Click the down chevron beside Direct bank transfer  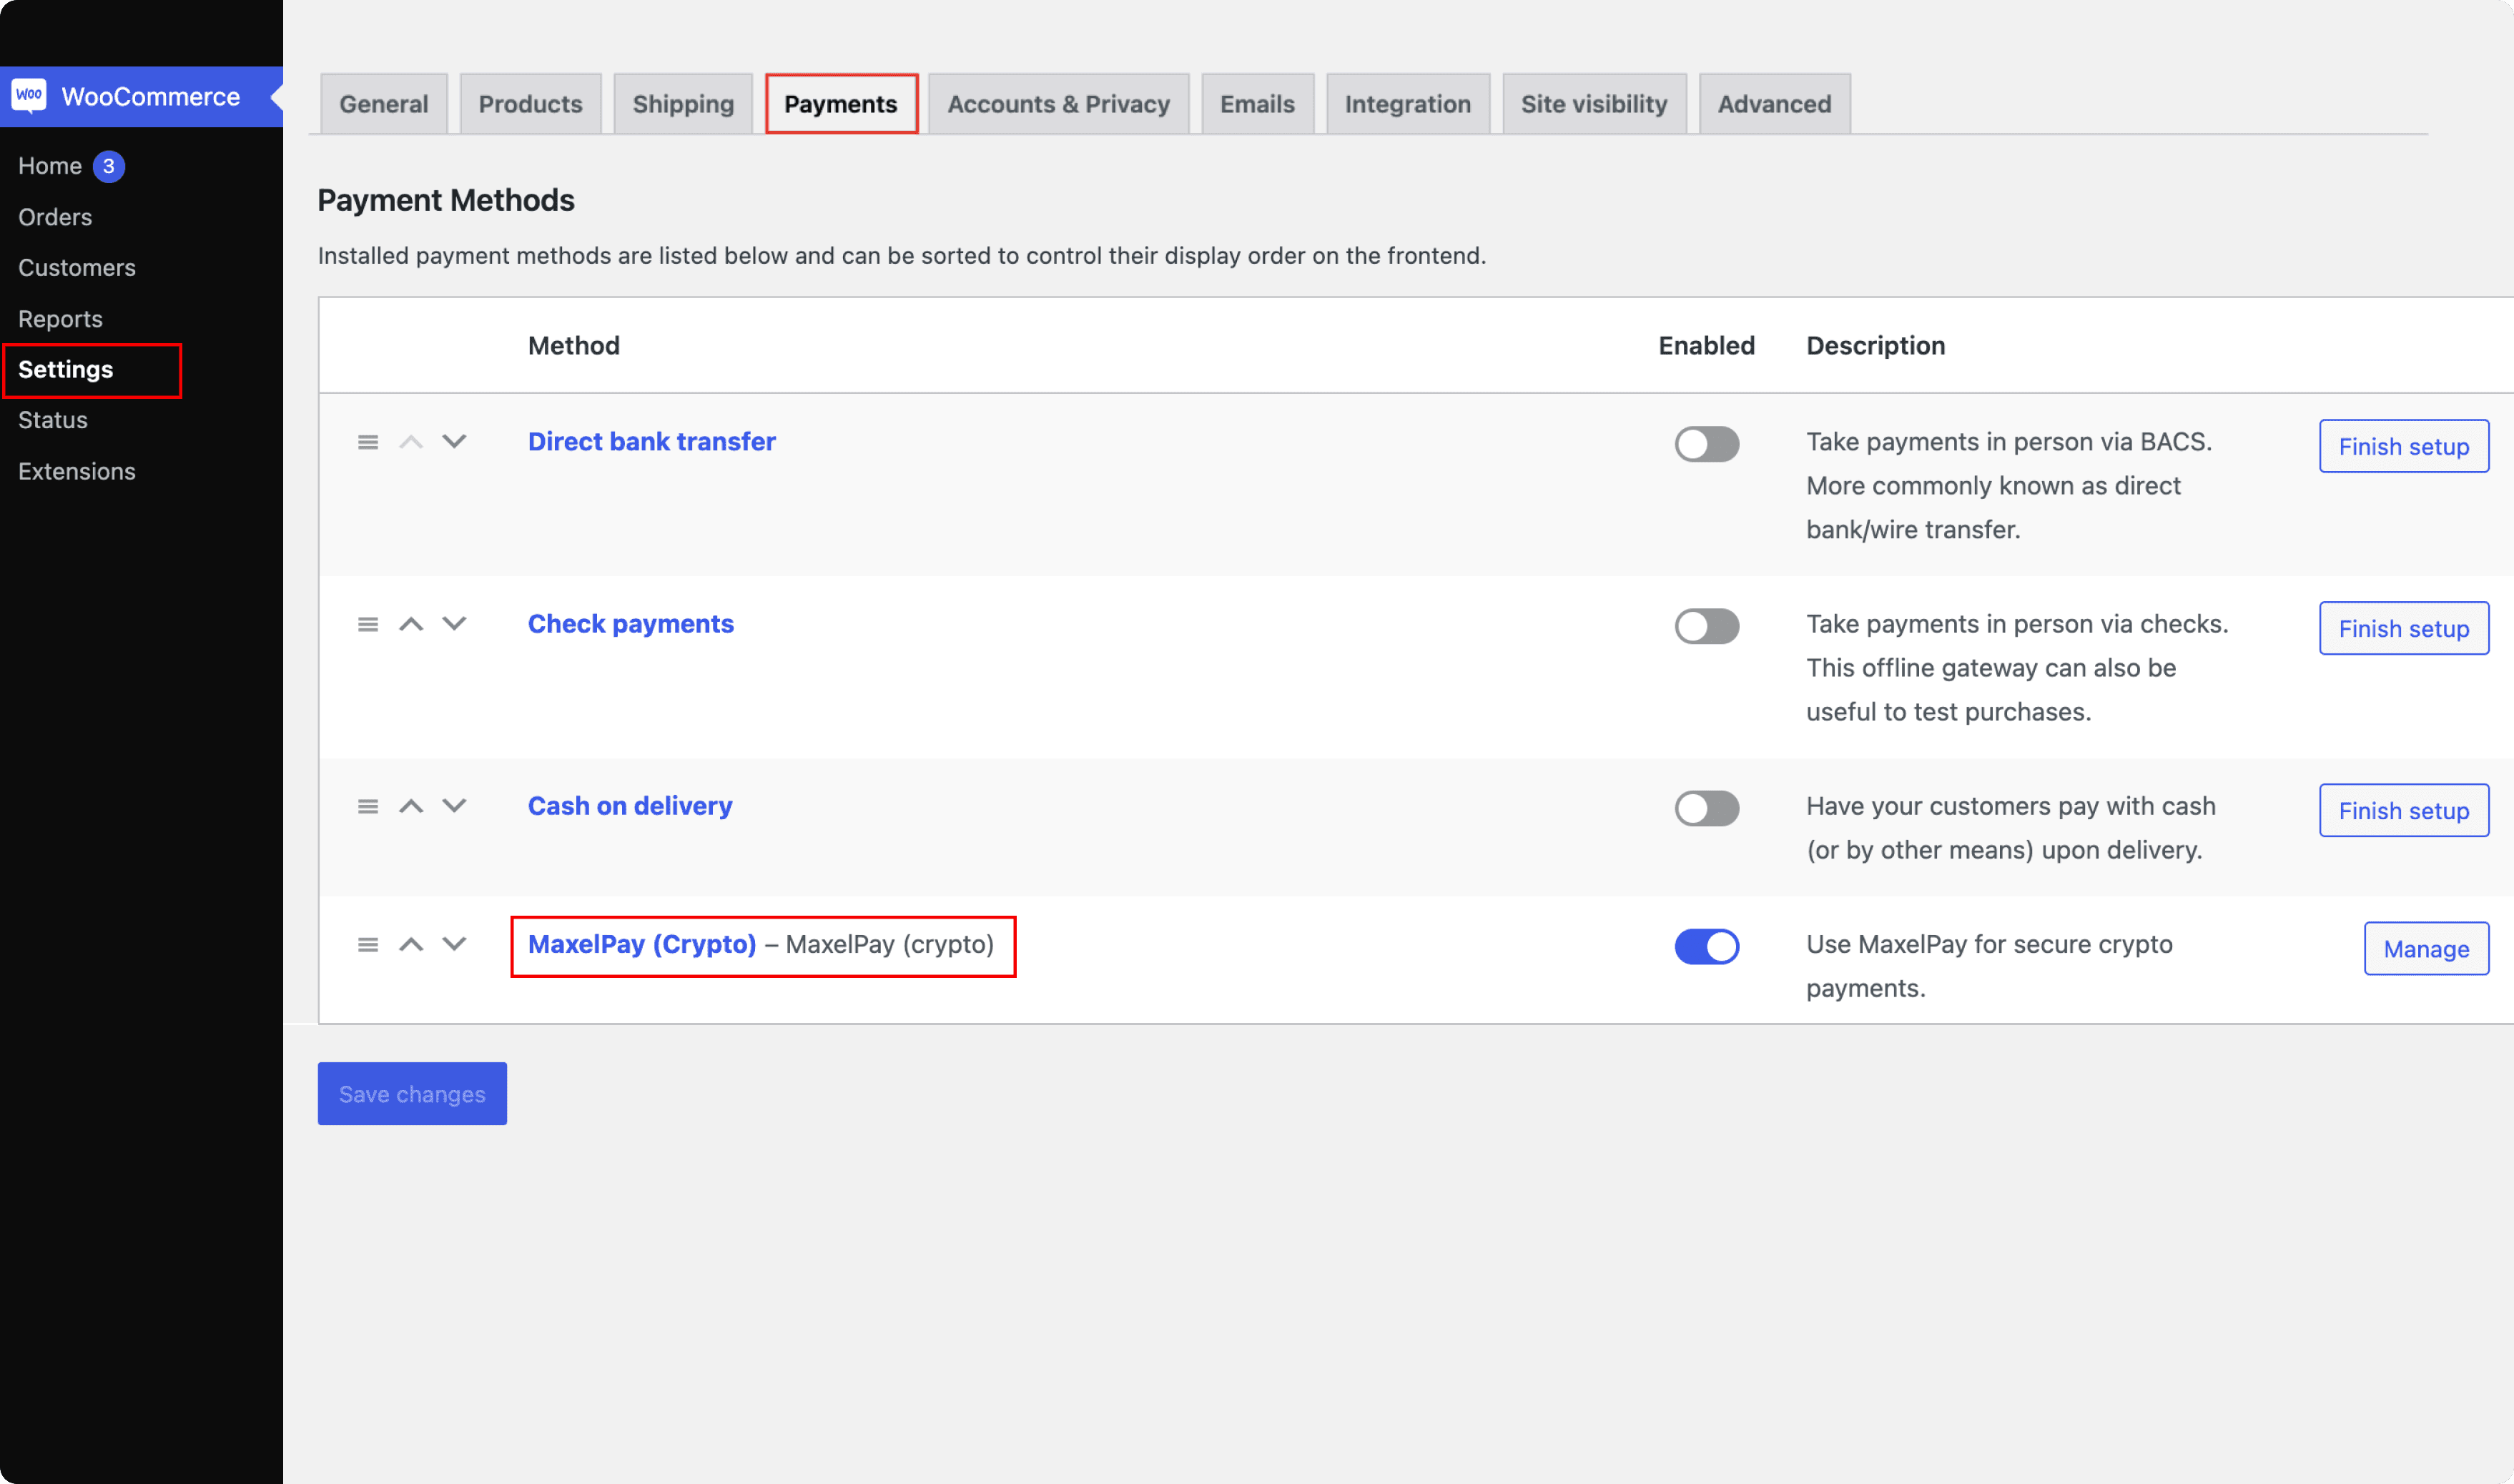coord(454,441)
